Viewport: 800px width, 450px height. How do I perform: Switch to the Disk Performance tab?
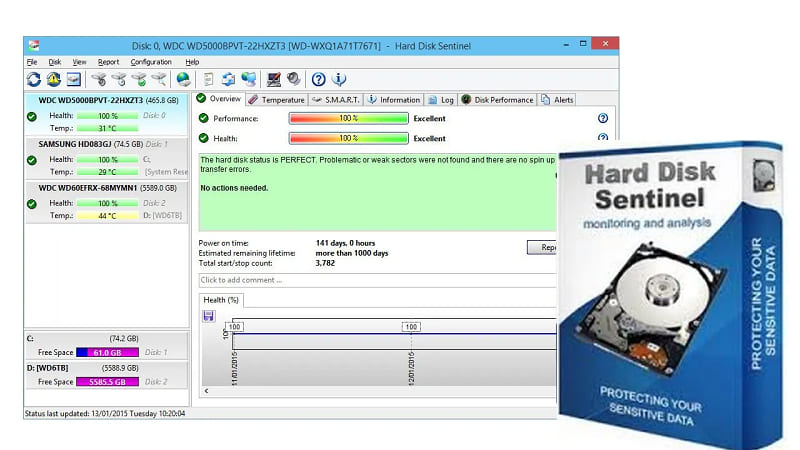click(x=497, y=100)
